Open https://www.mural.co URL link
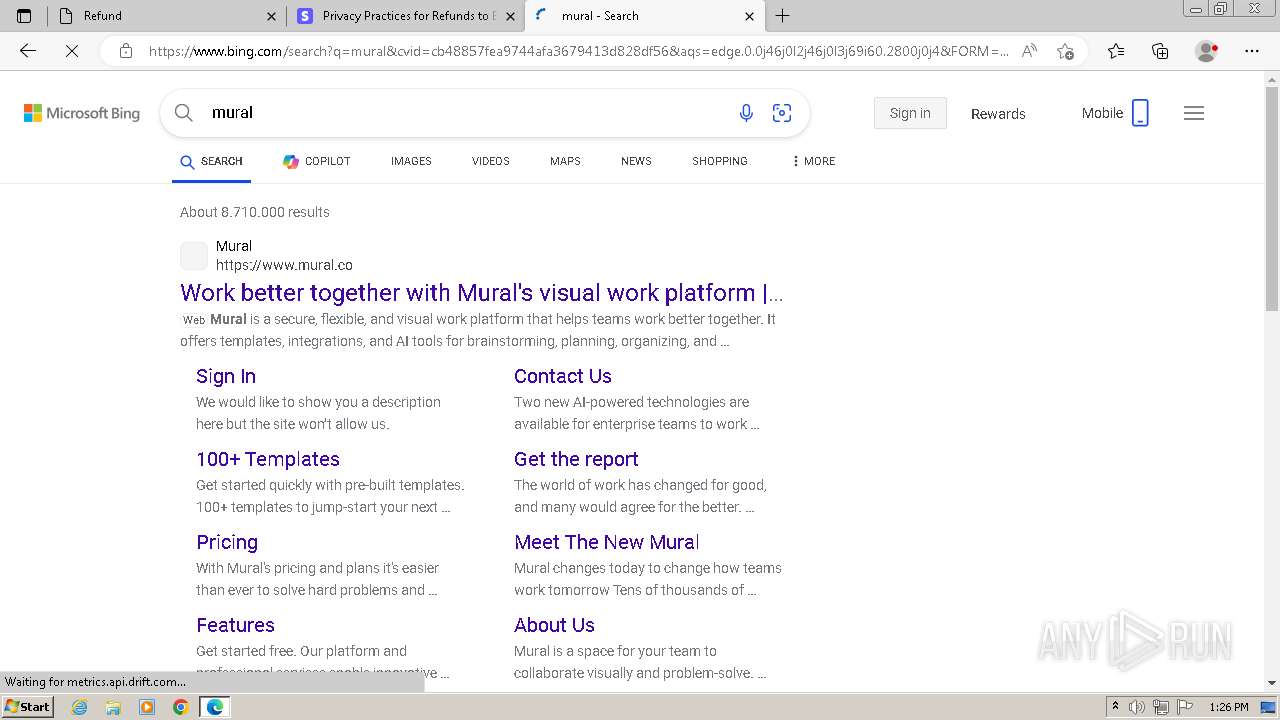 pos(284,265)
